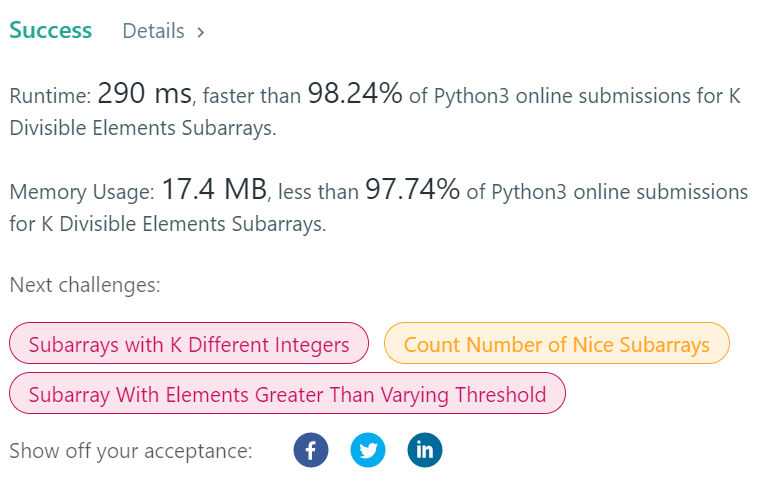Click the 98.24% runtime percentile
This screenshot has height=484, width=772.
click(355, 95)
